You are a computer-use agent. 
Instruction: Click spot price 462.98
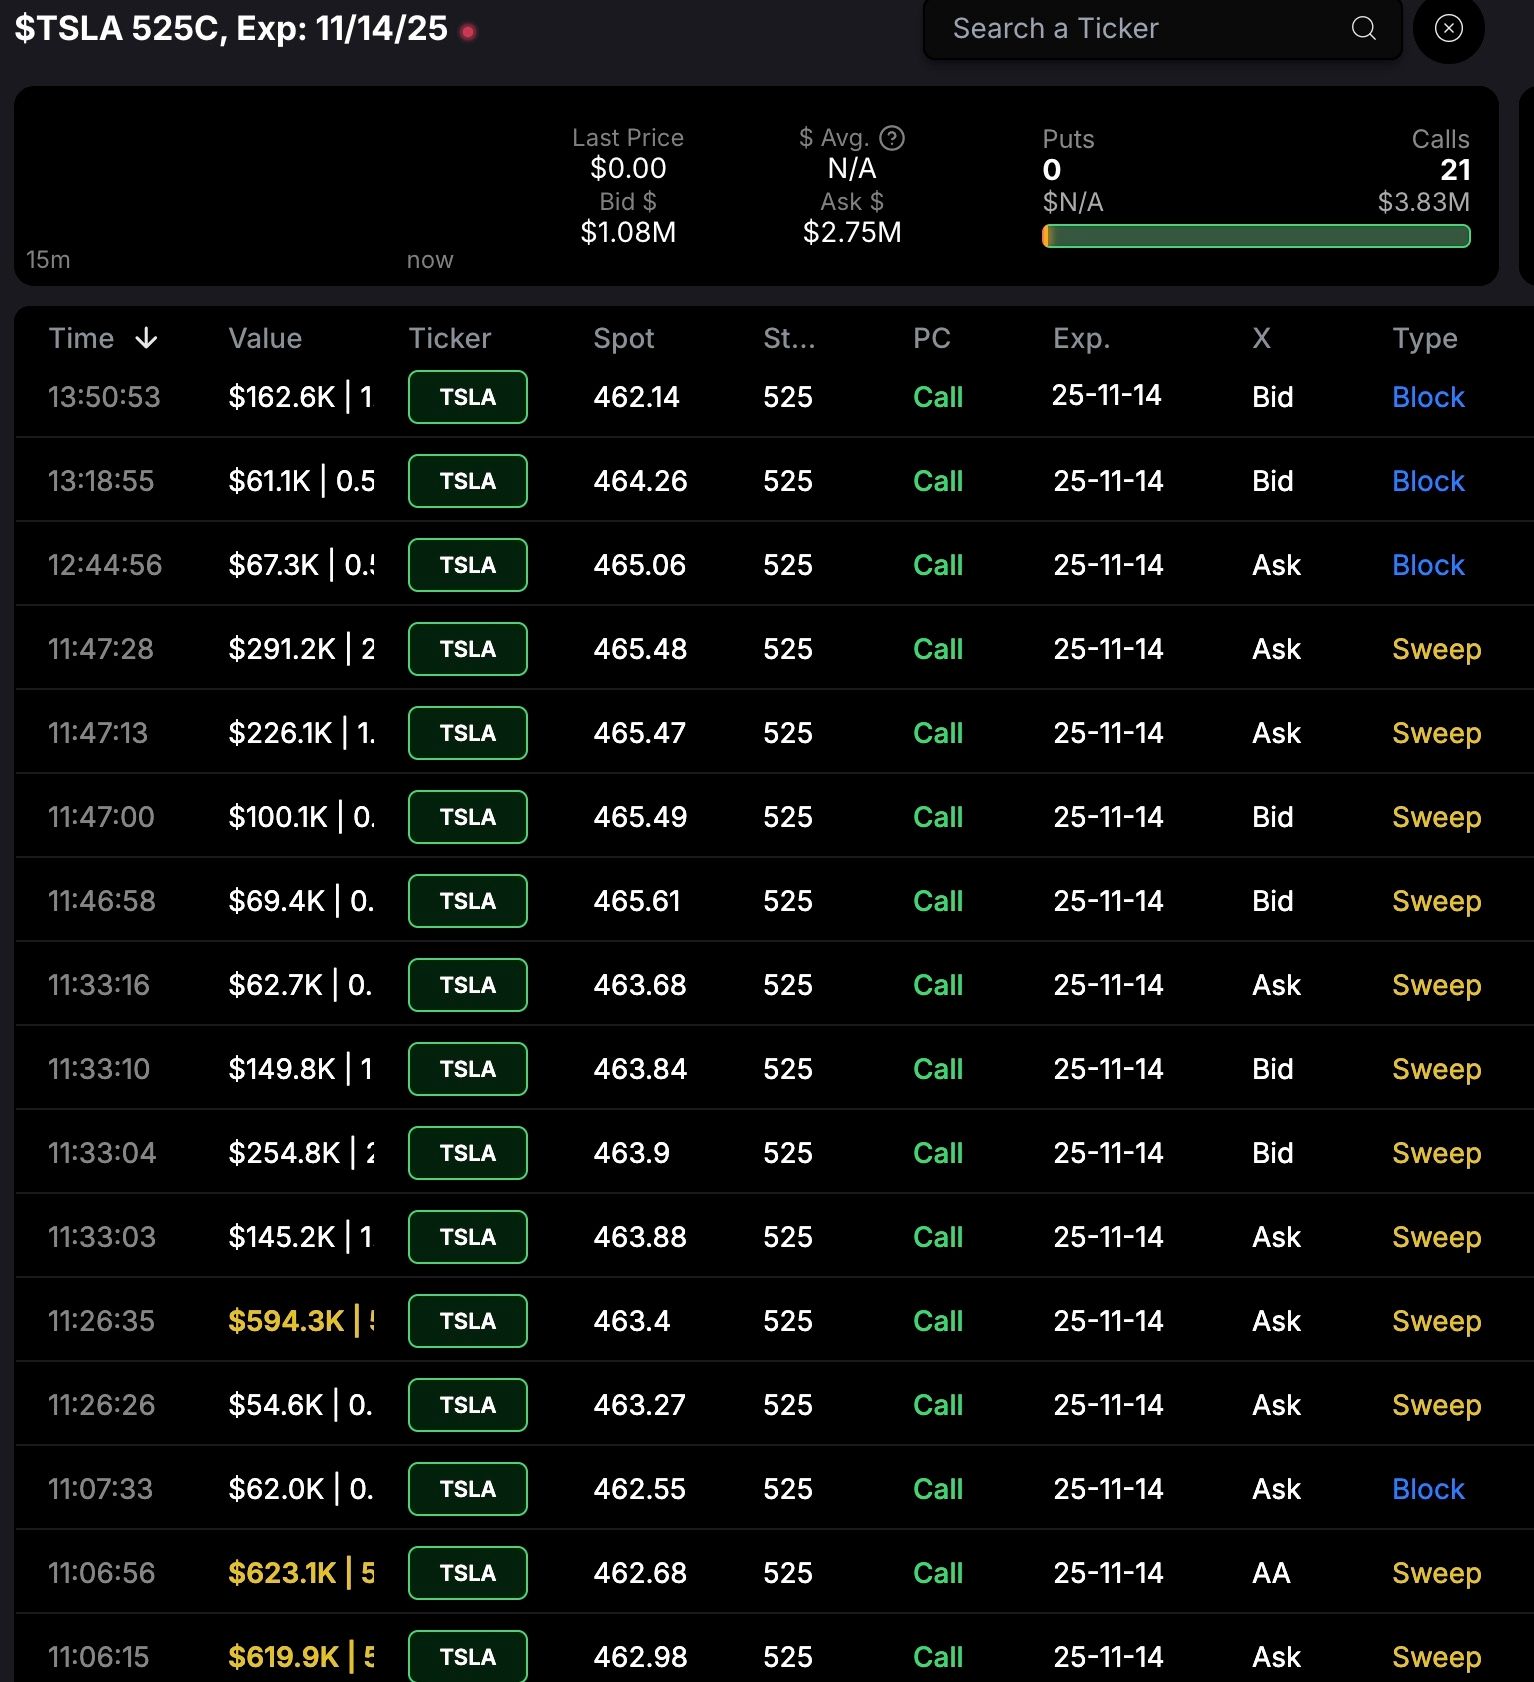click(640, 1657)
